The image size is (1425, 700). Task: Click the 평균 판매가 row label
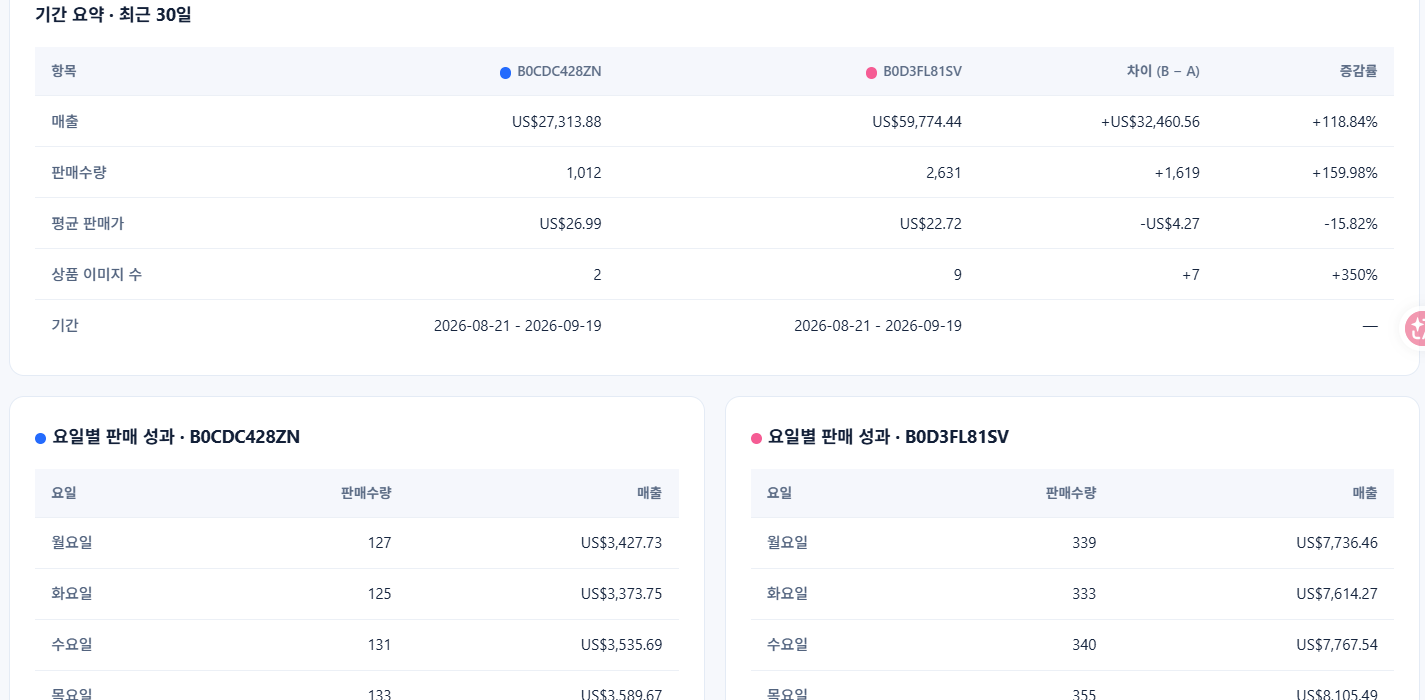pos(88,223)
